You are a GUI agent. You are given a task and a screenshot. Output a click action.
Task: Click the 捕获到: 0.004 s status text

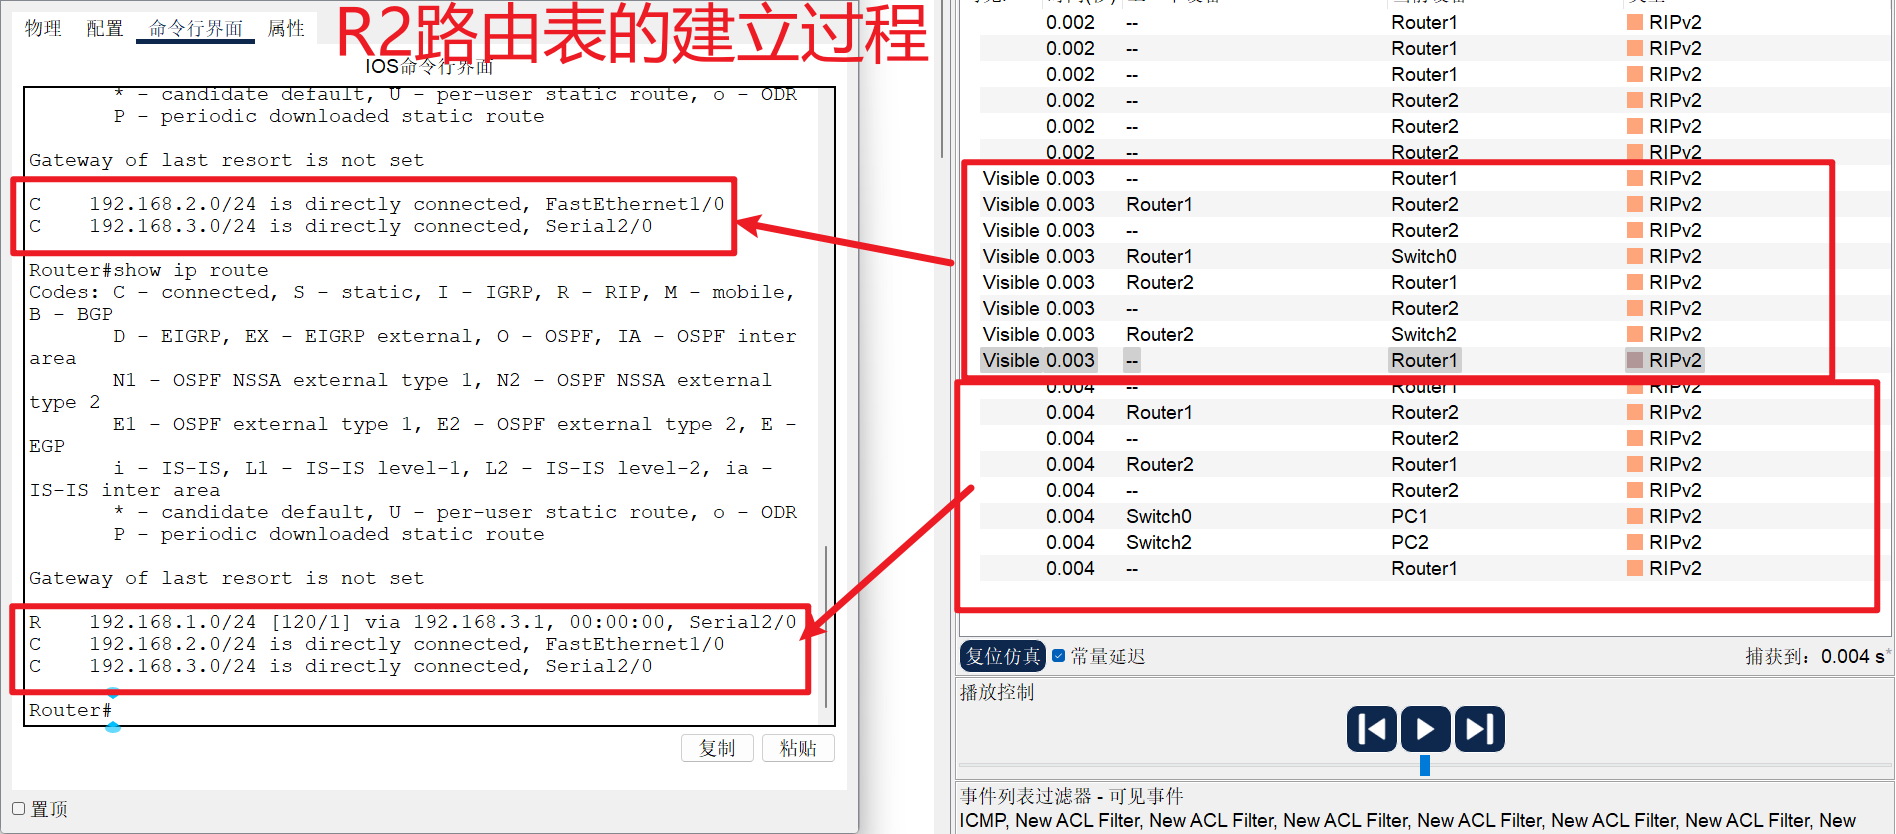[1815, 656]
